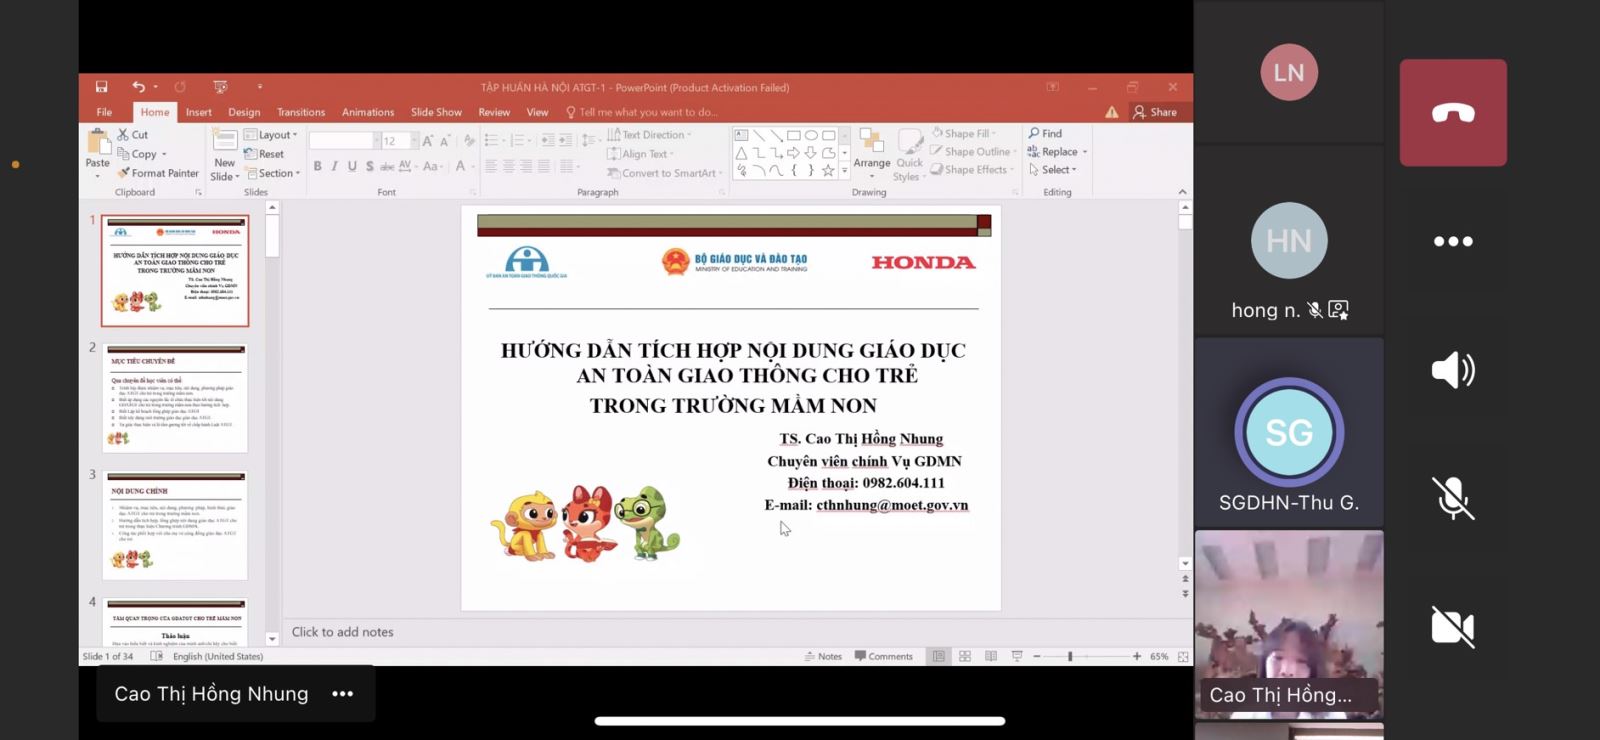Click the Format Painter tool

point(158,173)
